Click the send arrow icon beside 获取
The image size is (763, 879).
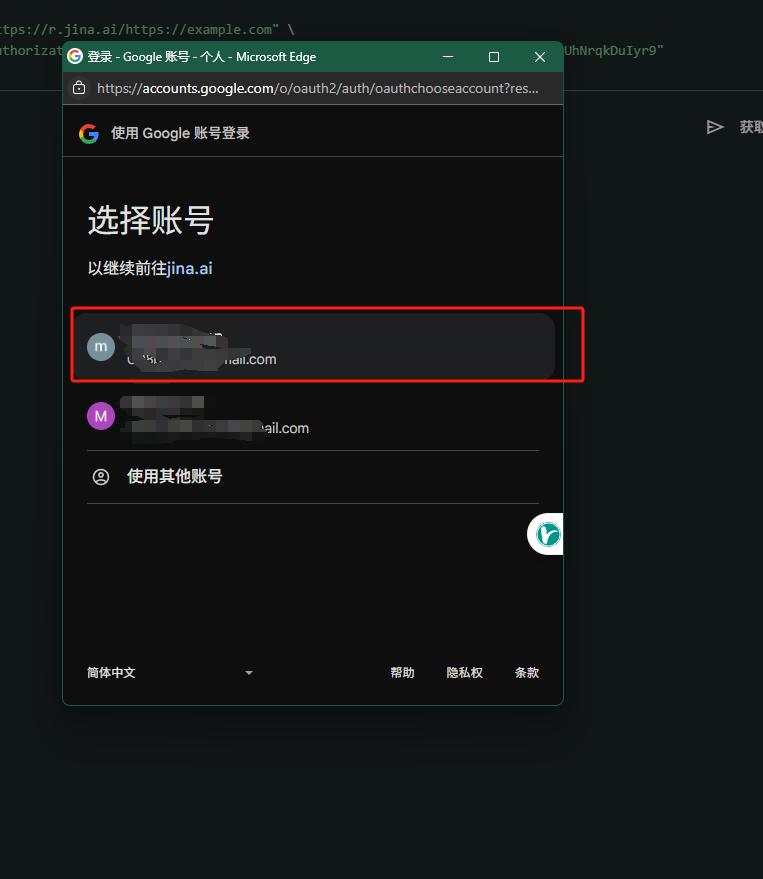pyautogui.click(x=714, y=127)
